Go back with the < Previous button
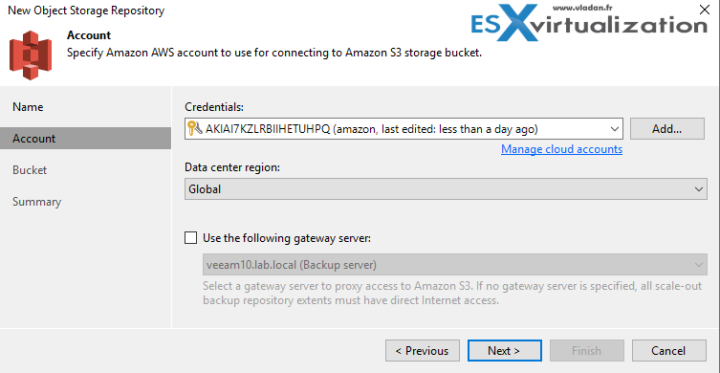Viewport: 720px width, 373px height. point(422,351)
